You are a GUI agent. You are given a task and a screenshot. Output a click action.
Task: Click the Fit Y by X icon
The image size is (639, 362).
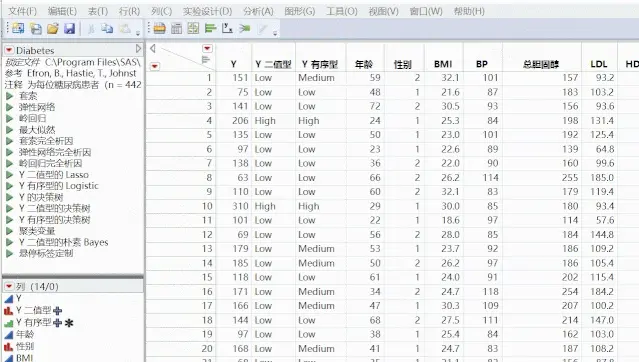click(x=227, y=29)
